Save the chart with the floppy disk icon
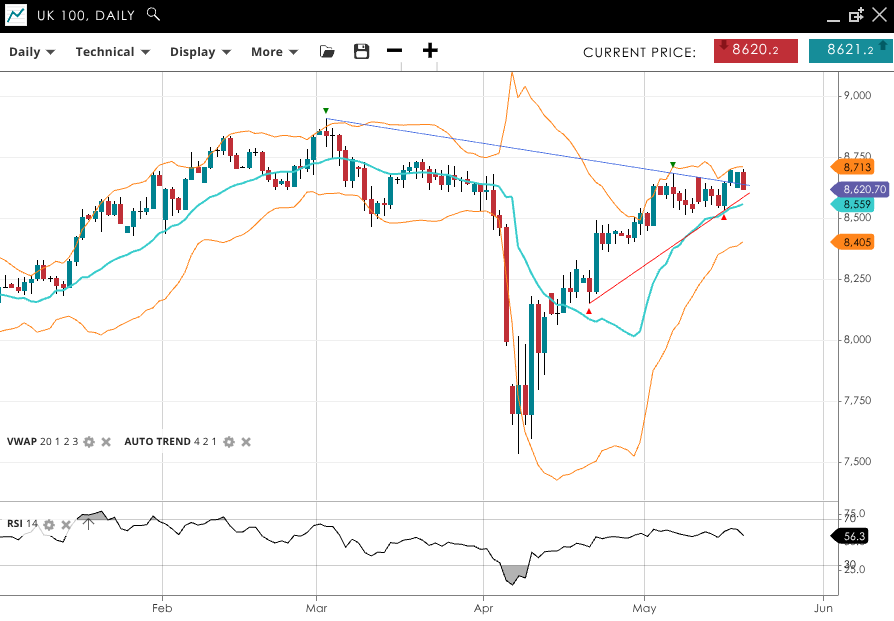Image resolution: width=894 pixels, height=621 pixels. (361, 51)
